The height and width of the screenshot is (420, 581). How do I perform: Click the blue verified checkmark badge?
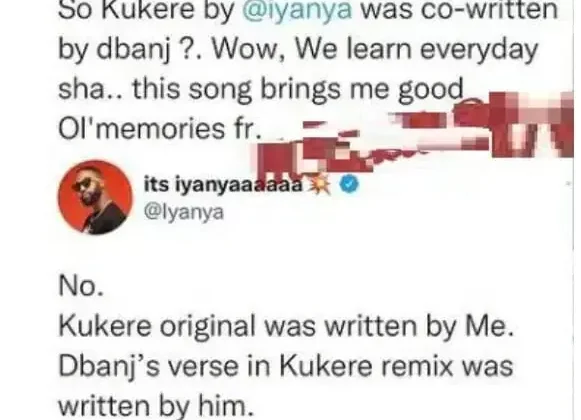[349, 184]
